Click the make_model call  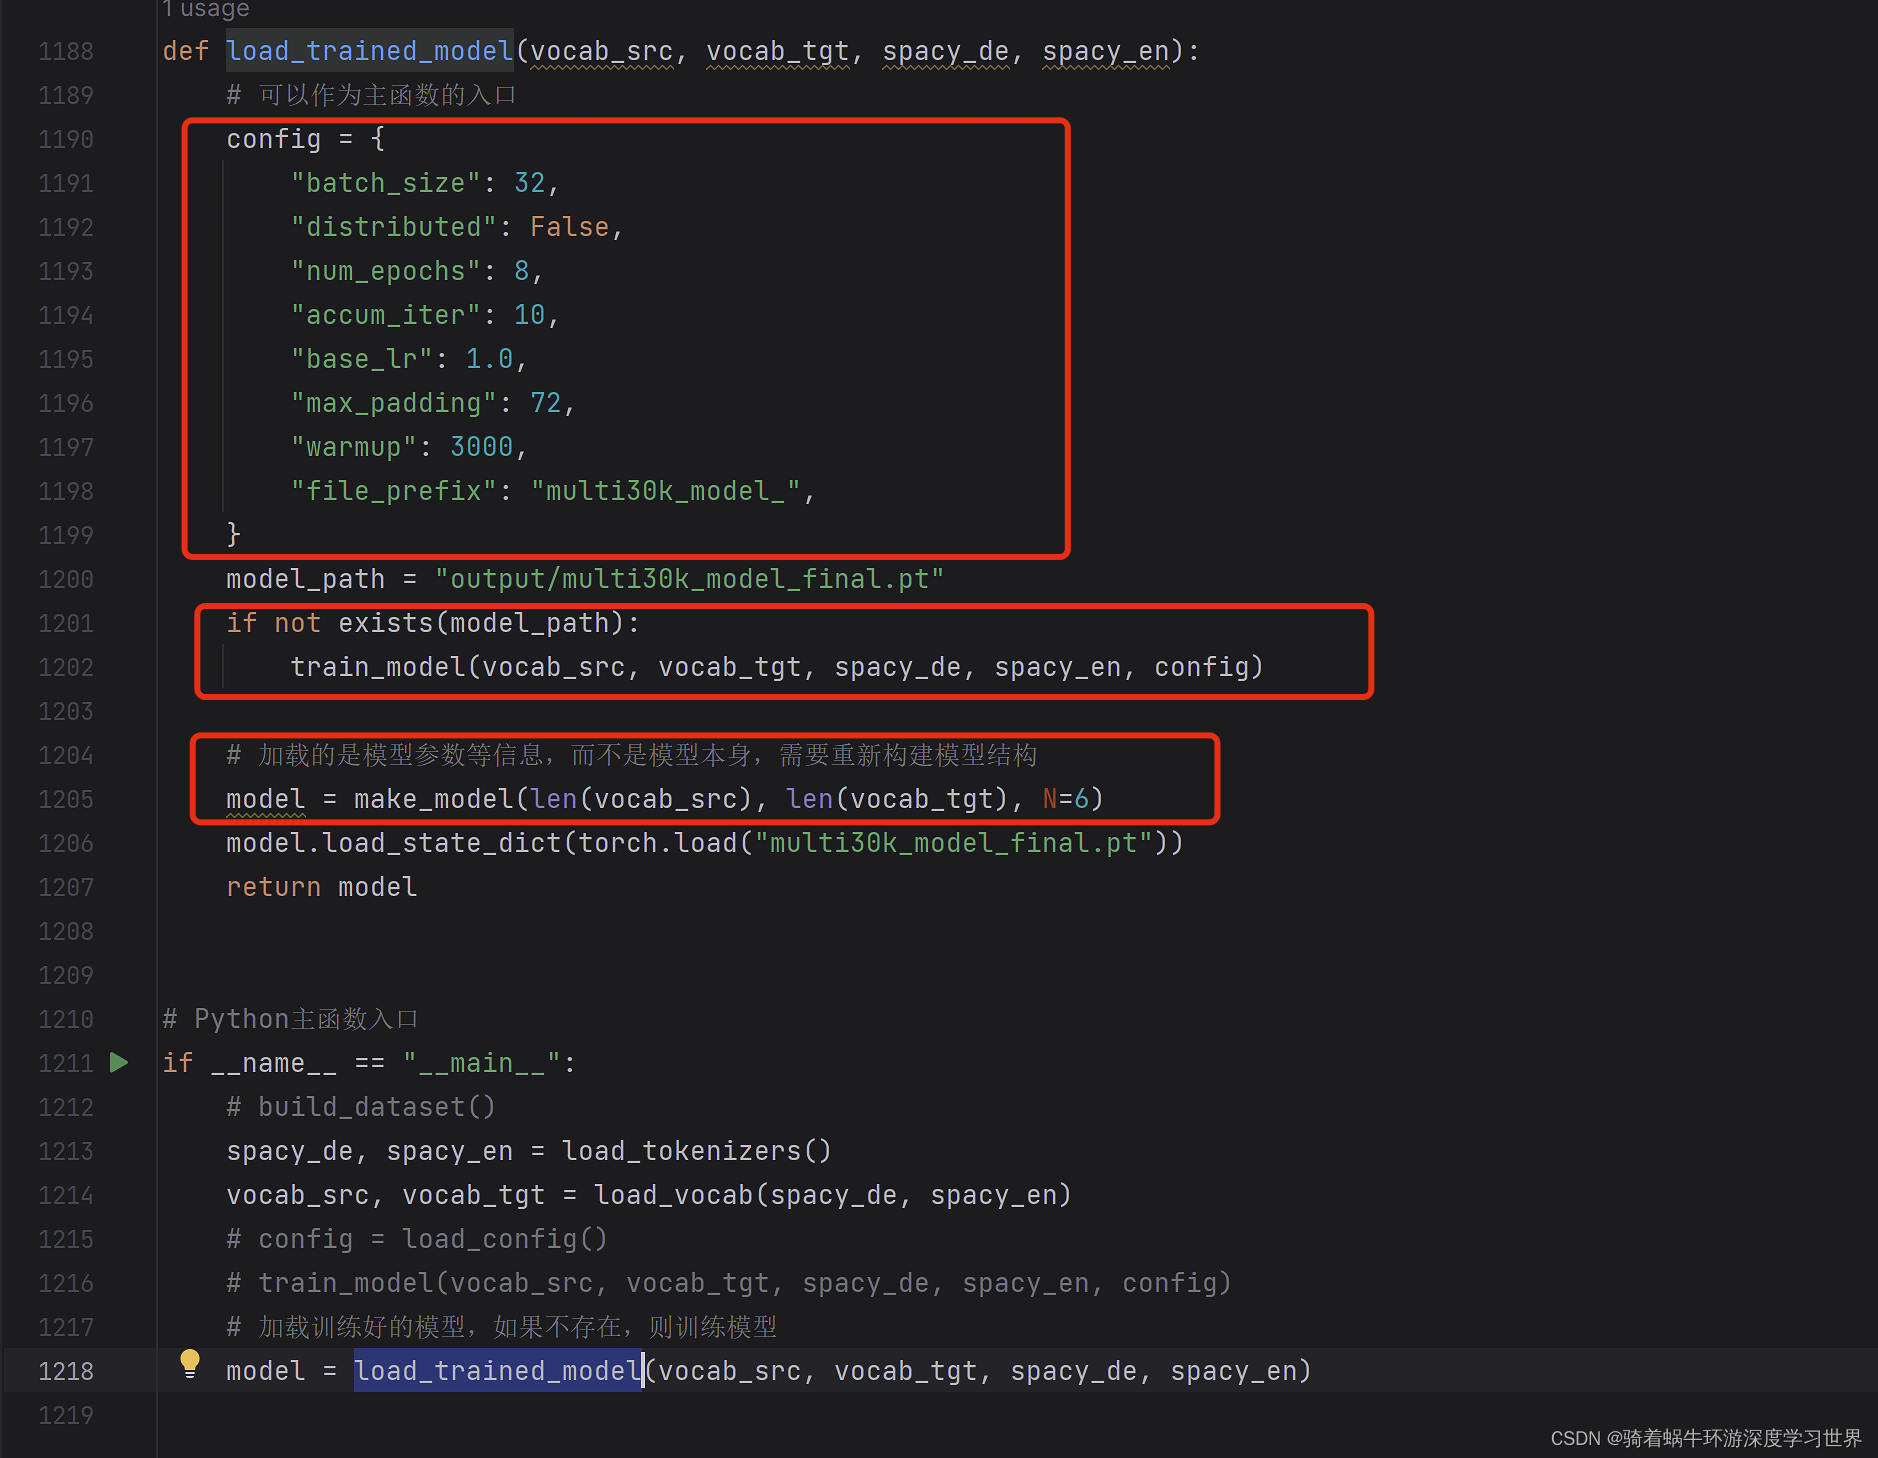(x=433, y=799)
